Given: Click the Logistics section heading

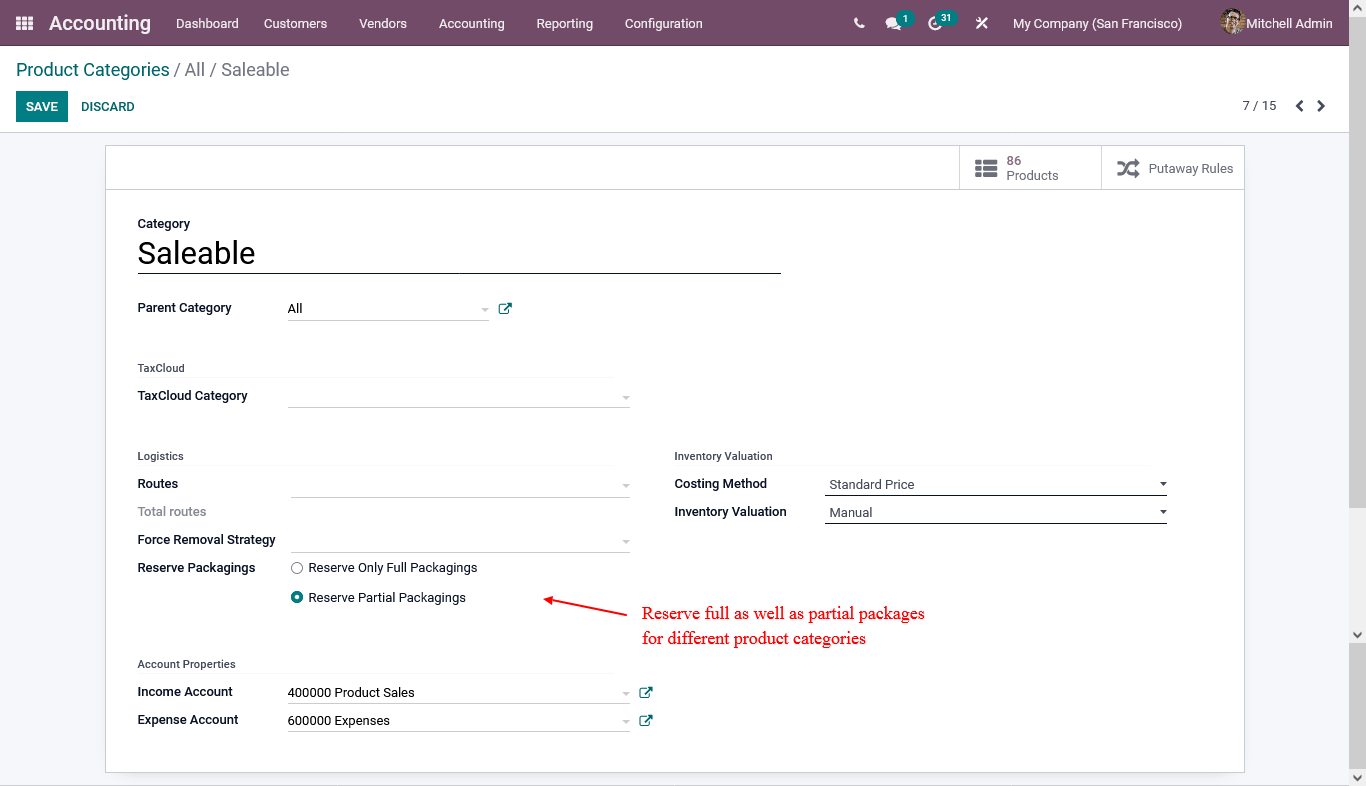Looking at the screenshot, I should coord(160,456).
